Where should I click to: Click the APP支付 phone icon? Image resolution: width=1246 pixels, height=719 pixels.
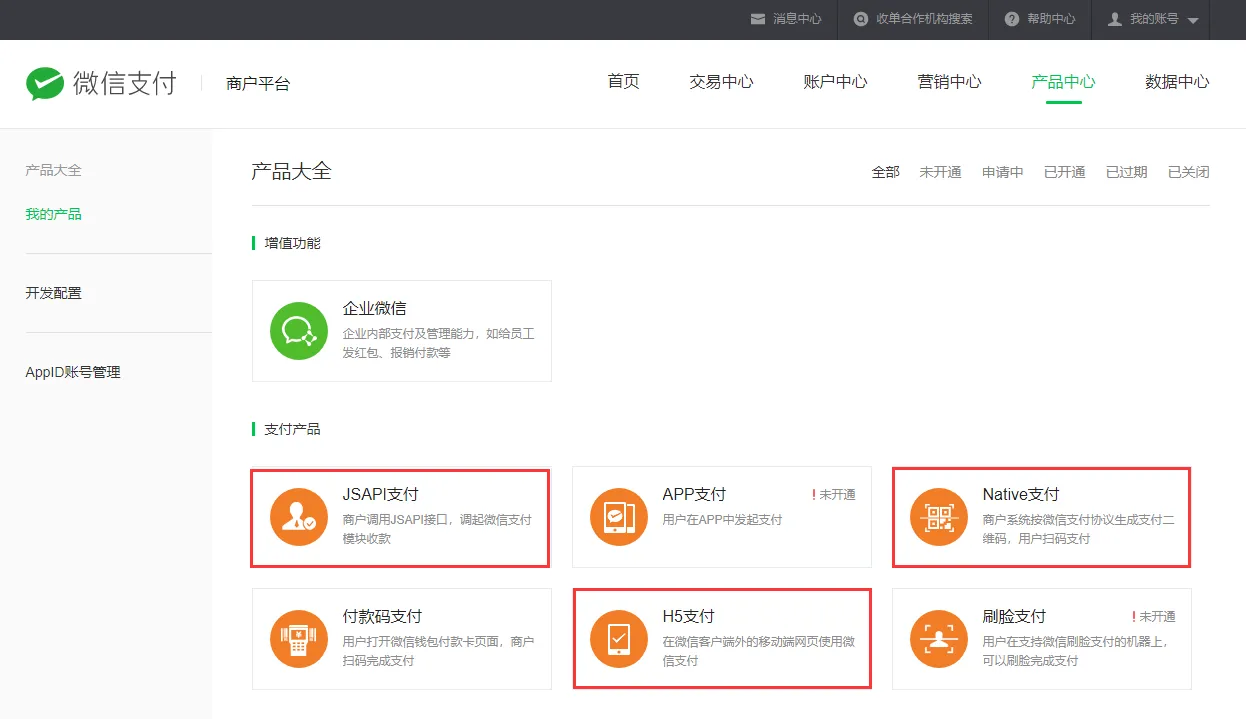pos(618,518)
